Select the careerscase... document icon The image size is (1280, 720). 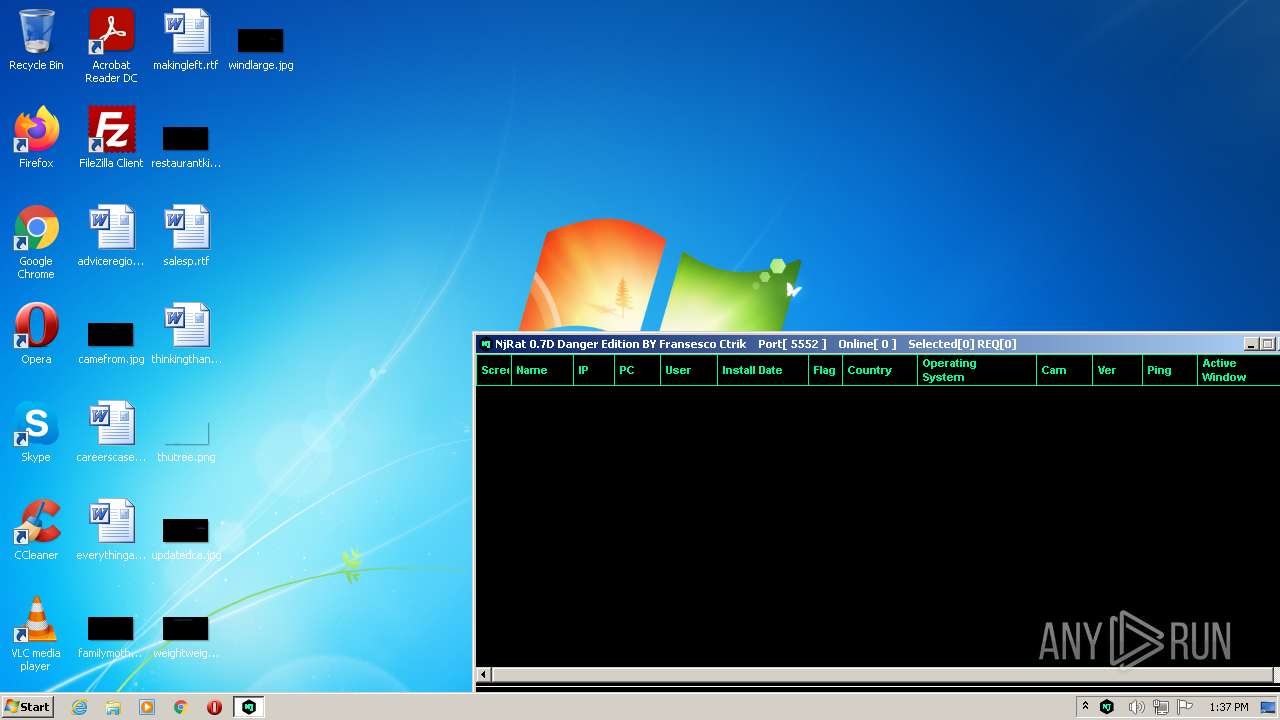tap(111, 432)
